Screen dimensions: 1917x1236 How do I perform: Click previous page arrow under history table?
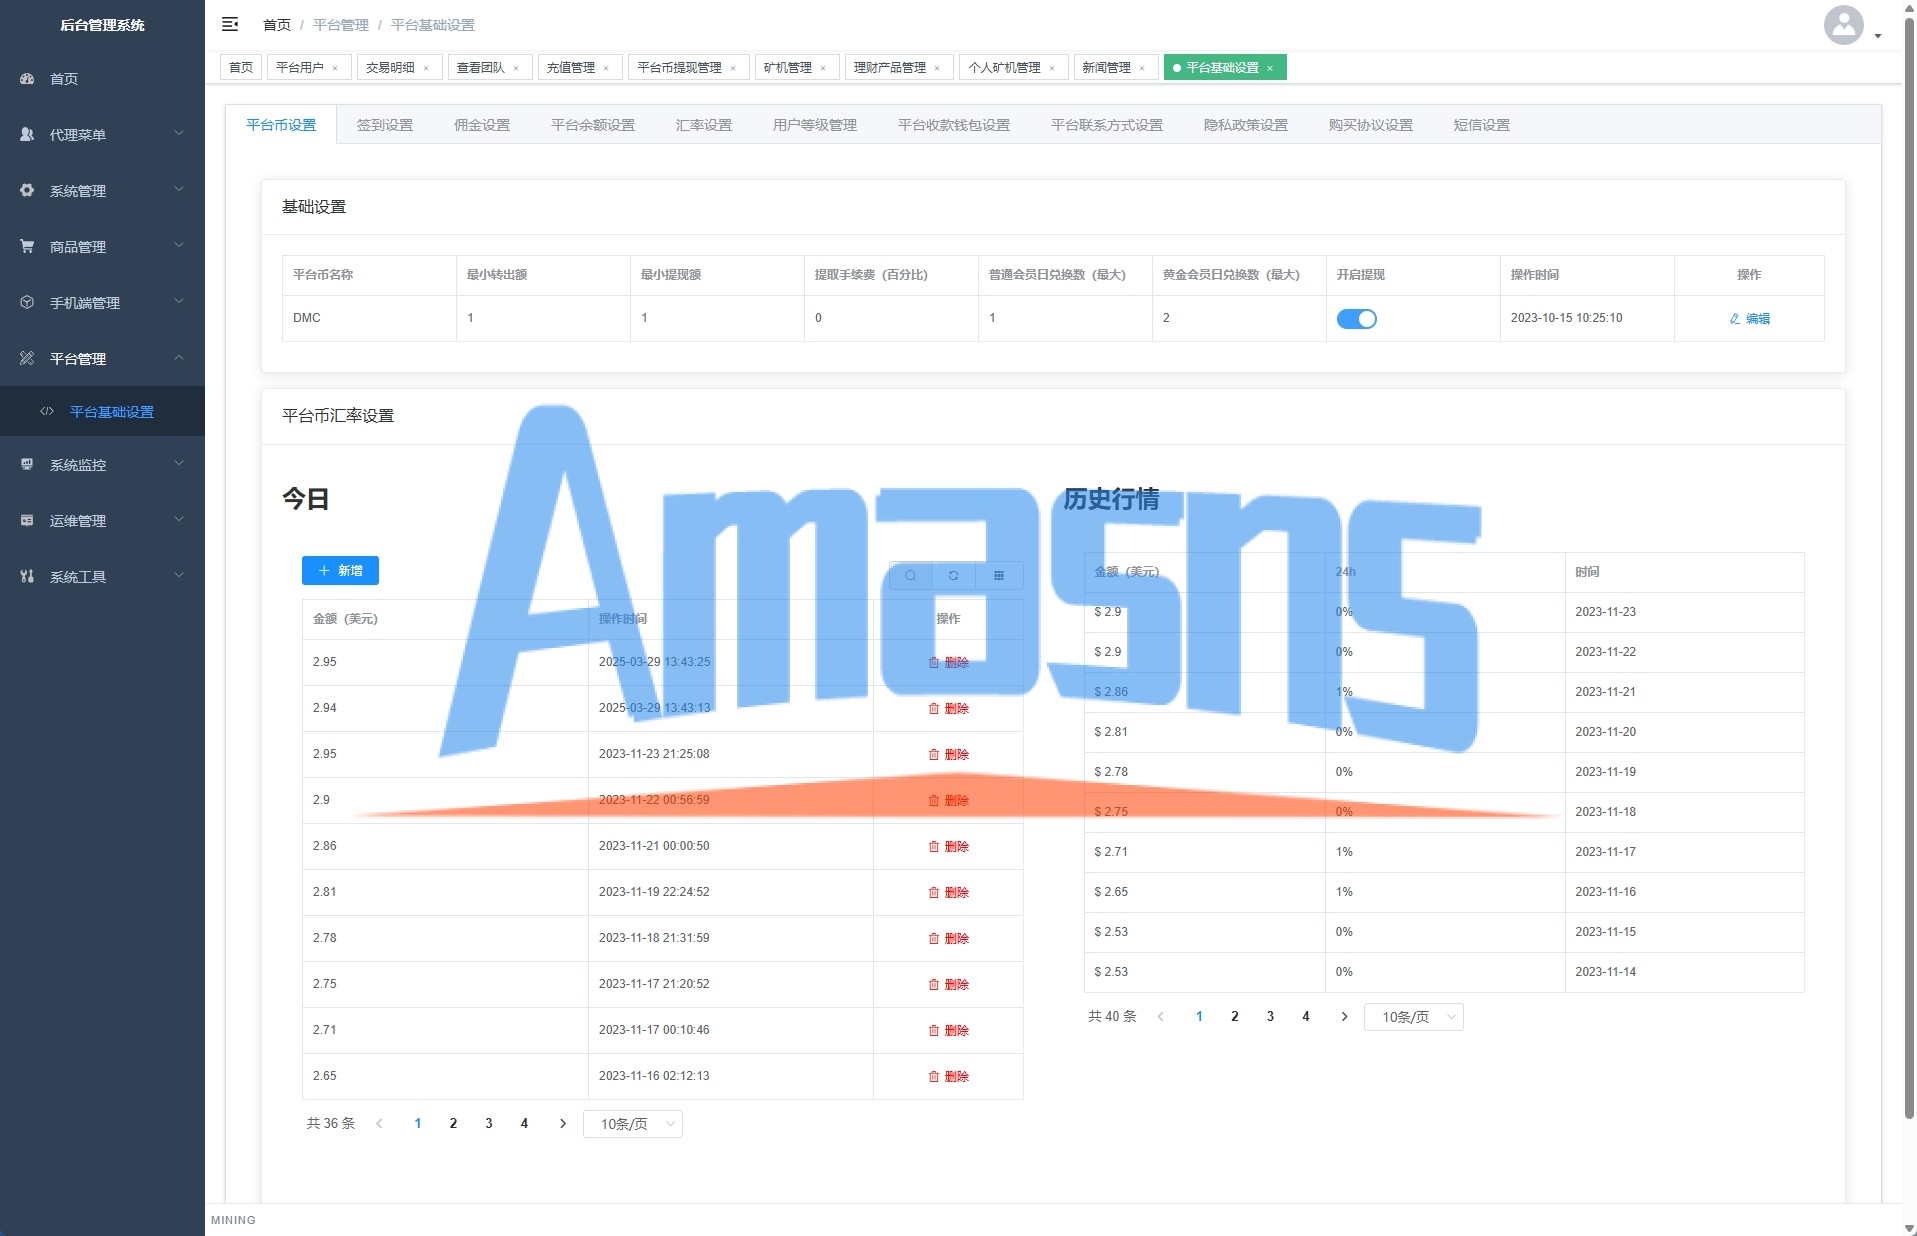coord(1160,1017)
